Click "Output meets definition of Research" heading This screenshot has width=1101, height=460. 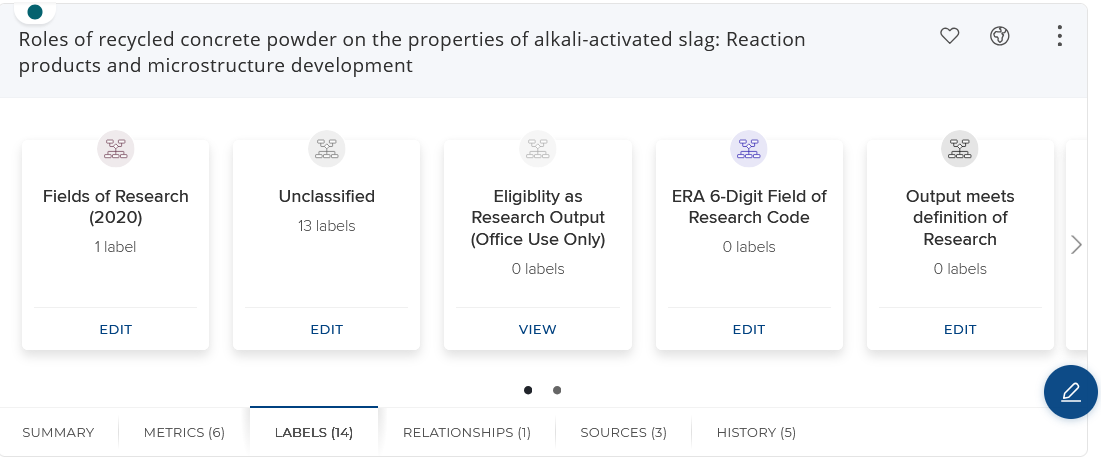(x=960, y=218)
